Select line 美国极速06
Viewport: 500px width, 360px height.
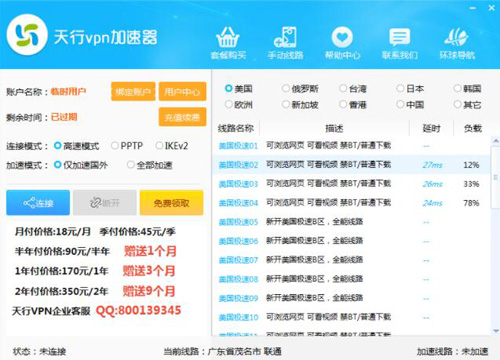tap(351, 241)
